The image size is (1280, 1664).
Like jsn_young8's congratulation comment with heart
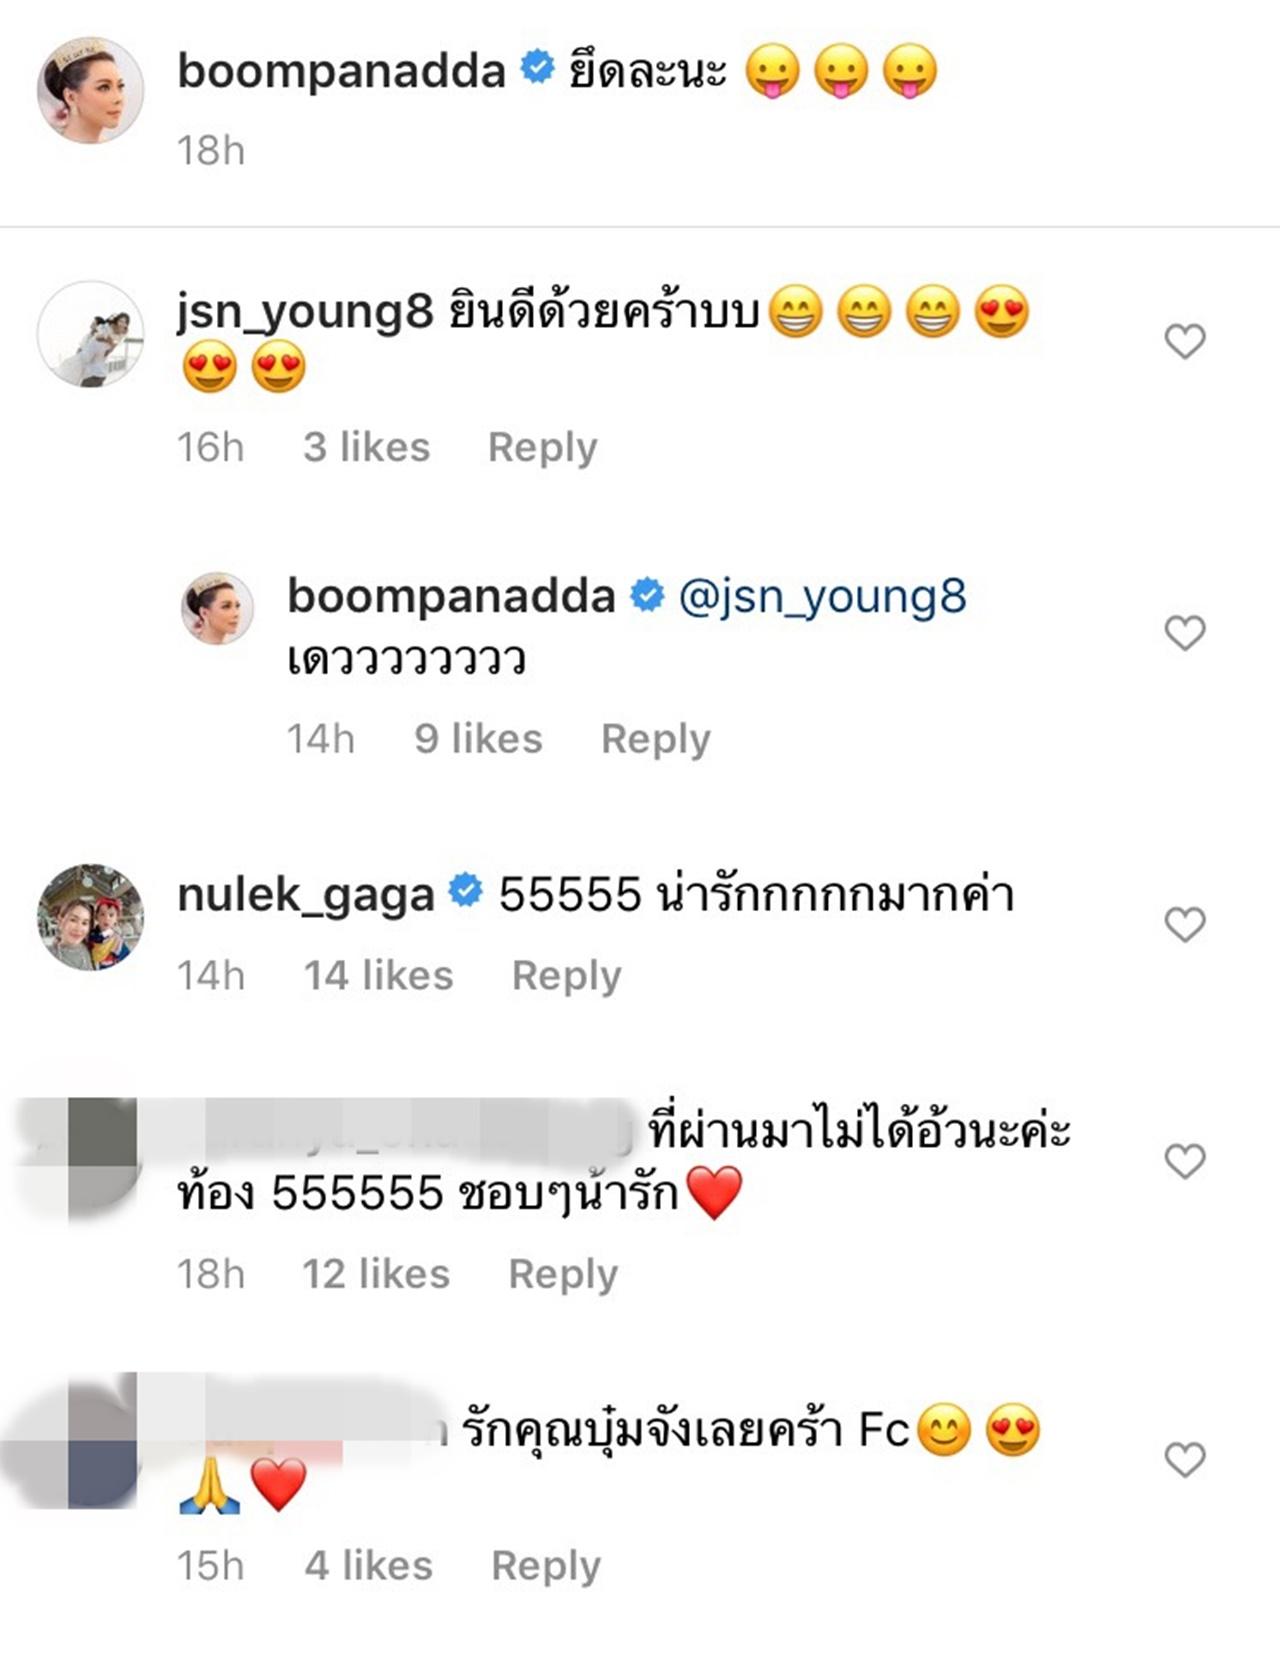1185,342
